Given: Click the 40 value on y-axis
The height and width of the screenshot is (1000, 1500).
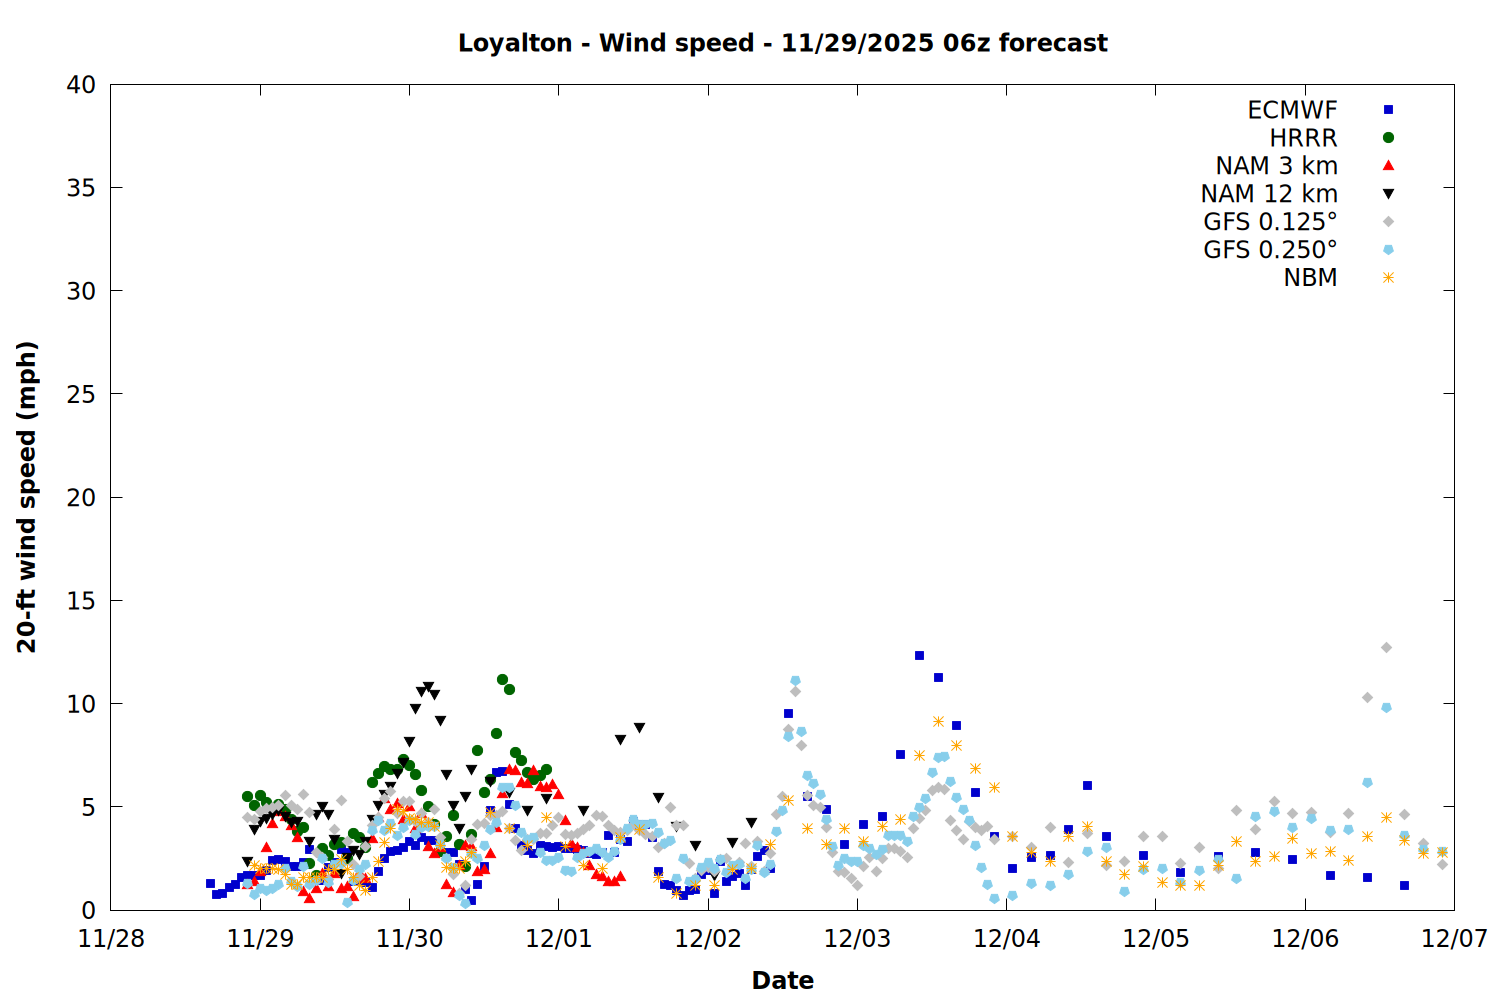Looking at the screenshot, I should click(x=81, y=85).
